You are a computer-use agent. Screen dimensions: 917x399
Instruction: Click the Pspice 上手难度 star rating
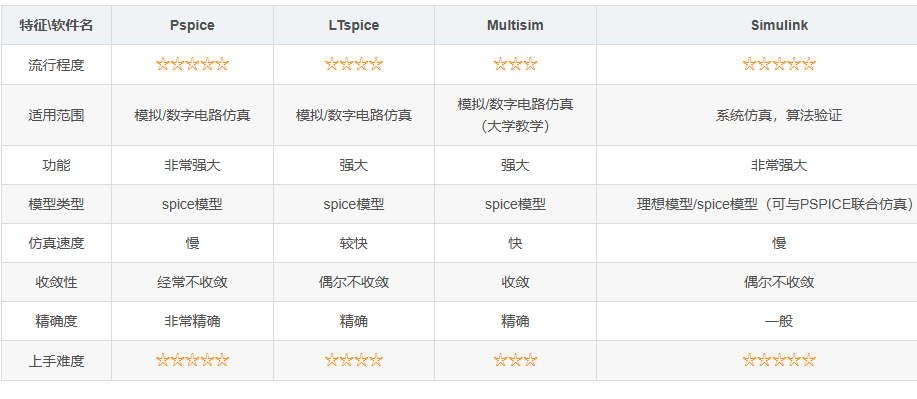[192, 360]
